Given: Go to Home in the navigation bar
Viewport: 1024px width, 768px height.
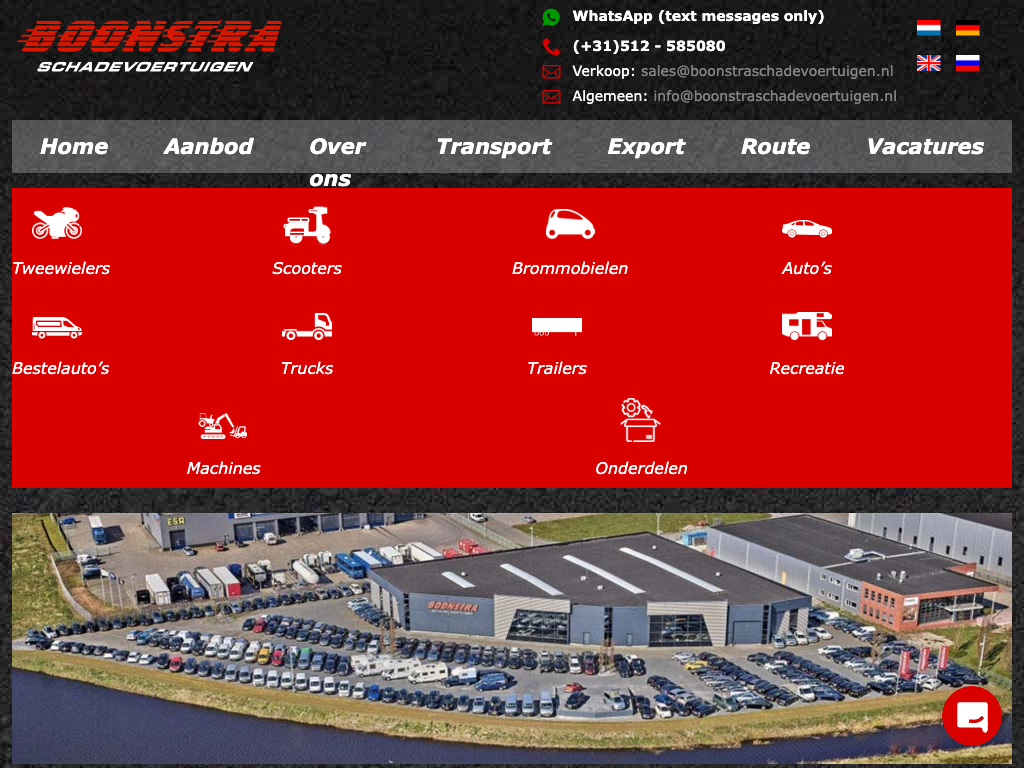Looking at the screenshot, I should [x=74, y=146].
